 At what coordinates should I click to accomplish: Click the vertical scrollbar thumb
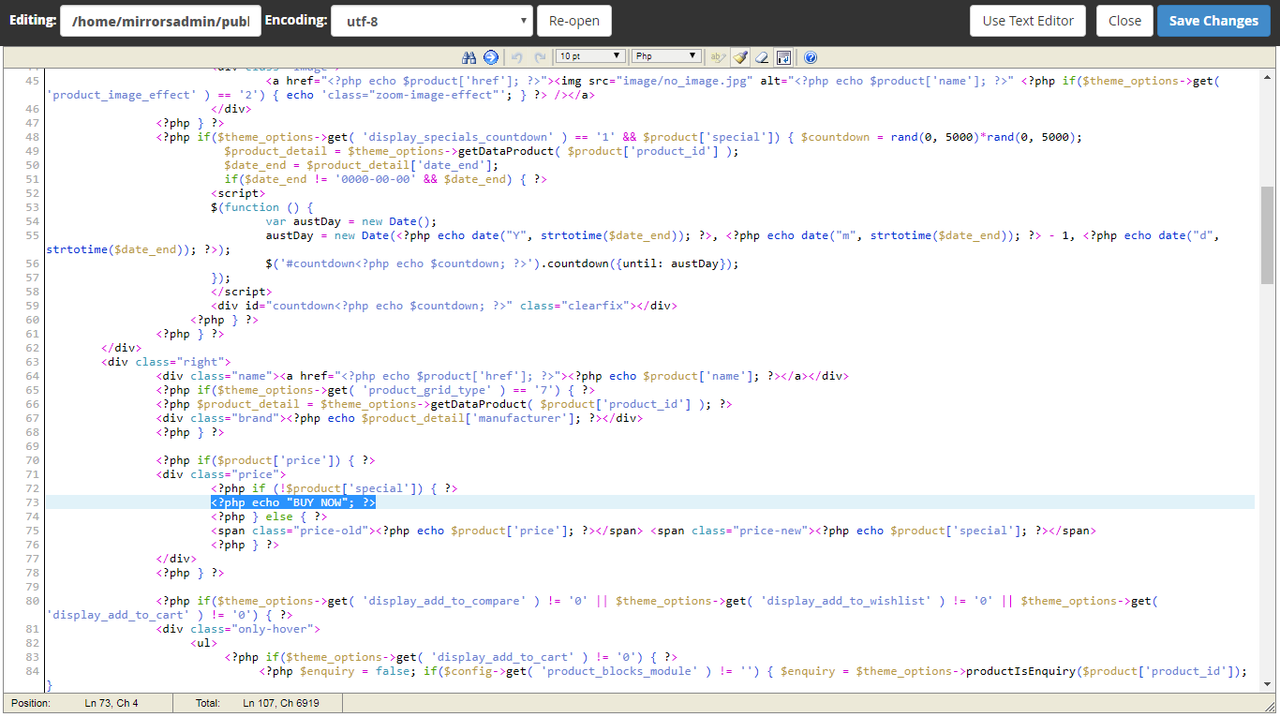(x=1268, y=235)
